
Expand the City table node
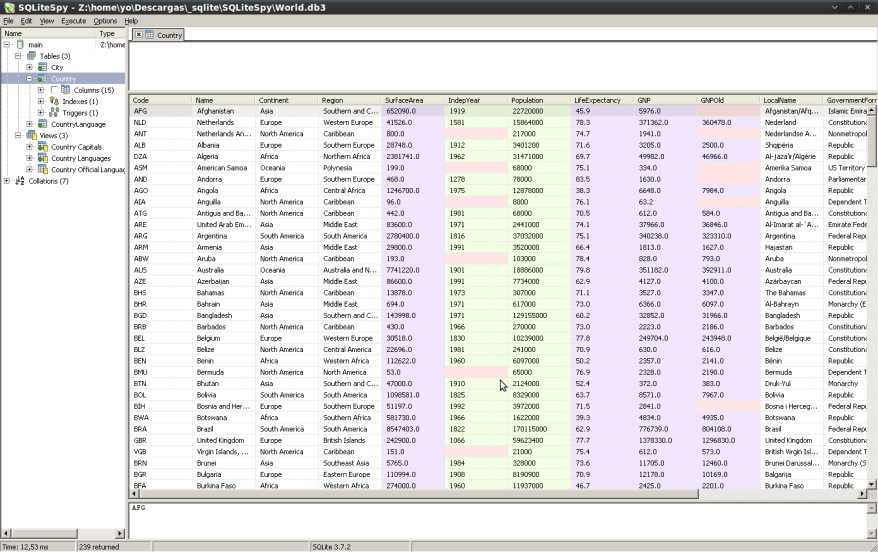point(29,67)
